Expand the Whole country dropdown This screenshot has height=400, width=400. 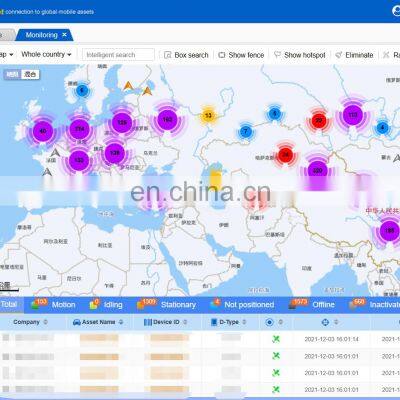(x=46, y=54)
